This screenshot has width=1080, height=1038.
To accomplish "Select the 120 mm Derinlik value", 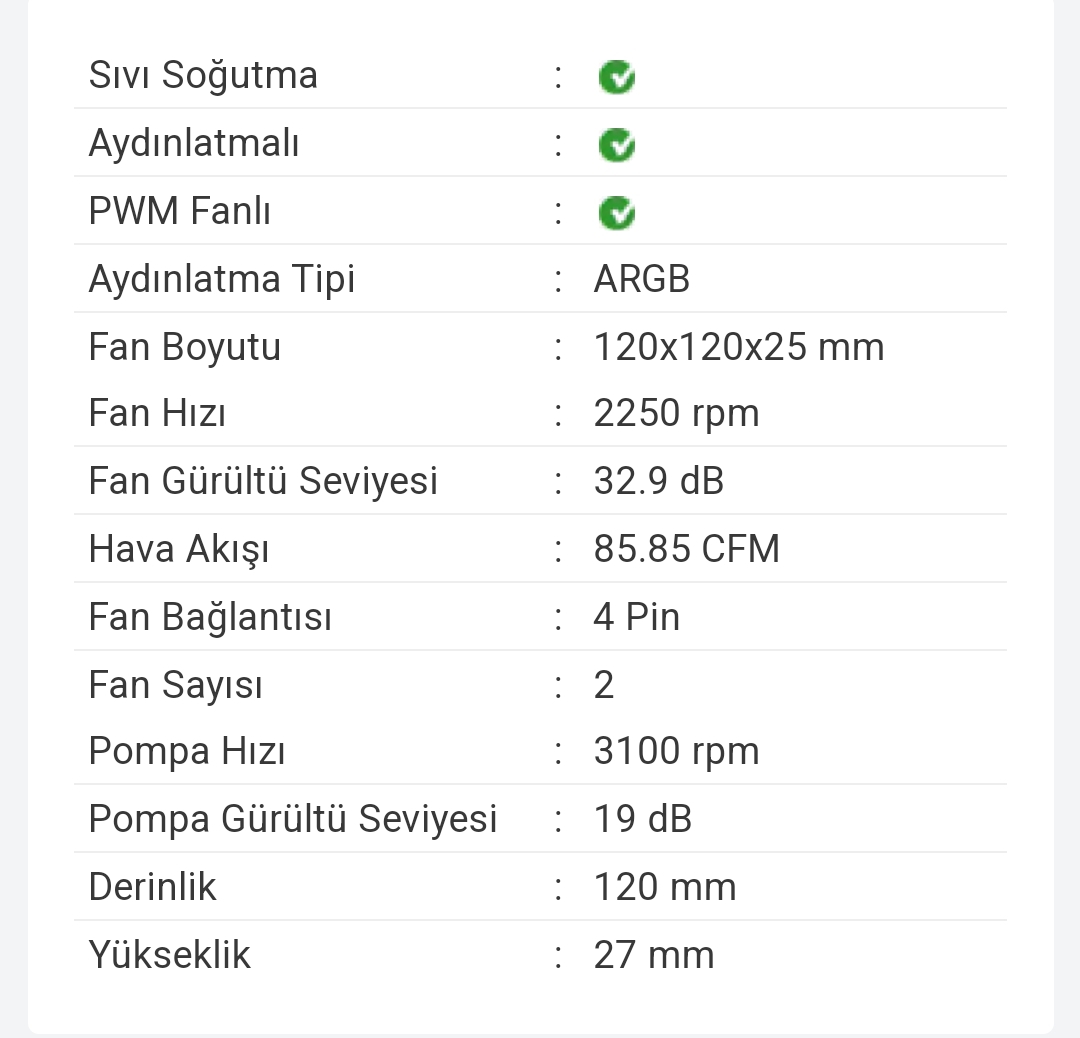I will [x=665, y=887].
